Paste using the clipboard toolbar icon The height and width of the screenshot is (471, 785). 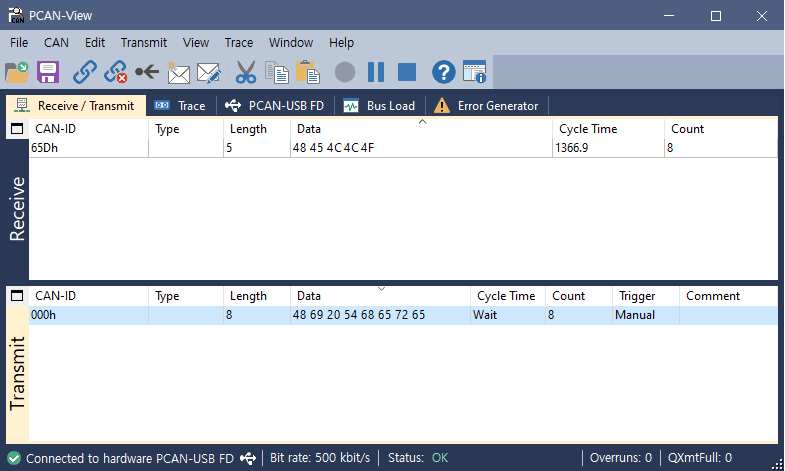coord(308,72)
